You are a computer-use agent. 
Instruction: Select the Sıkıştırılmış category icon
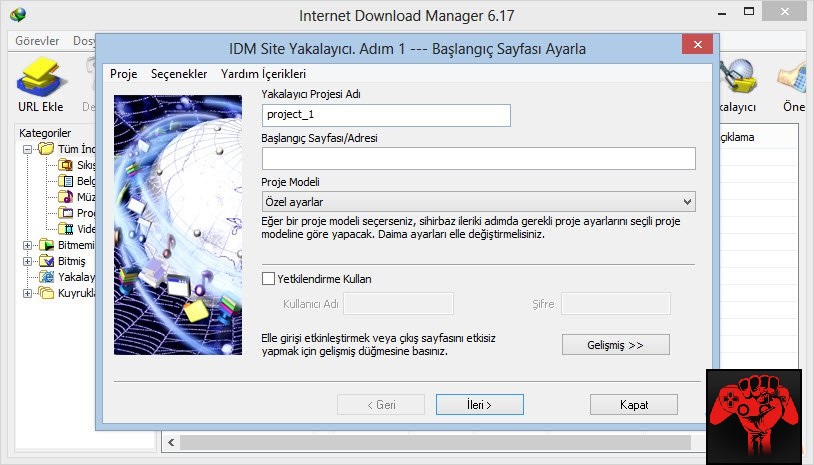point(65,165)
